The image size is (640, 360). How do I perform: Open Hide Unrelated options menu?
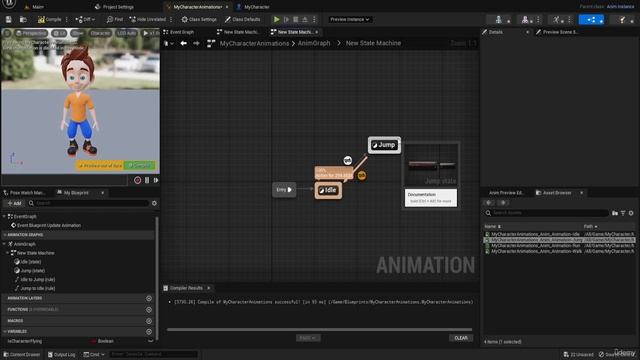click(171, 19)
